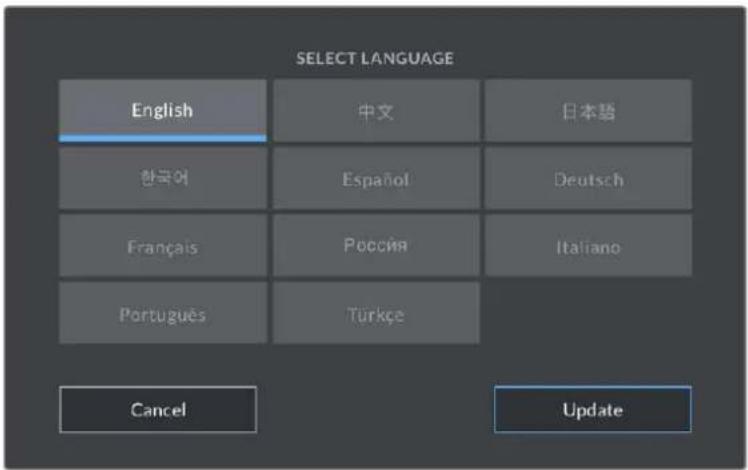Screen dimensions: 748x470
Task: Pick the 日本語 language button
Action: pos(589,111)
